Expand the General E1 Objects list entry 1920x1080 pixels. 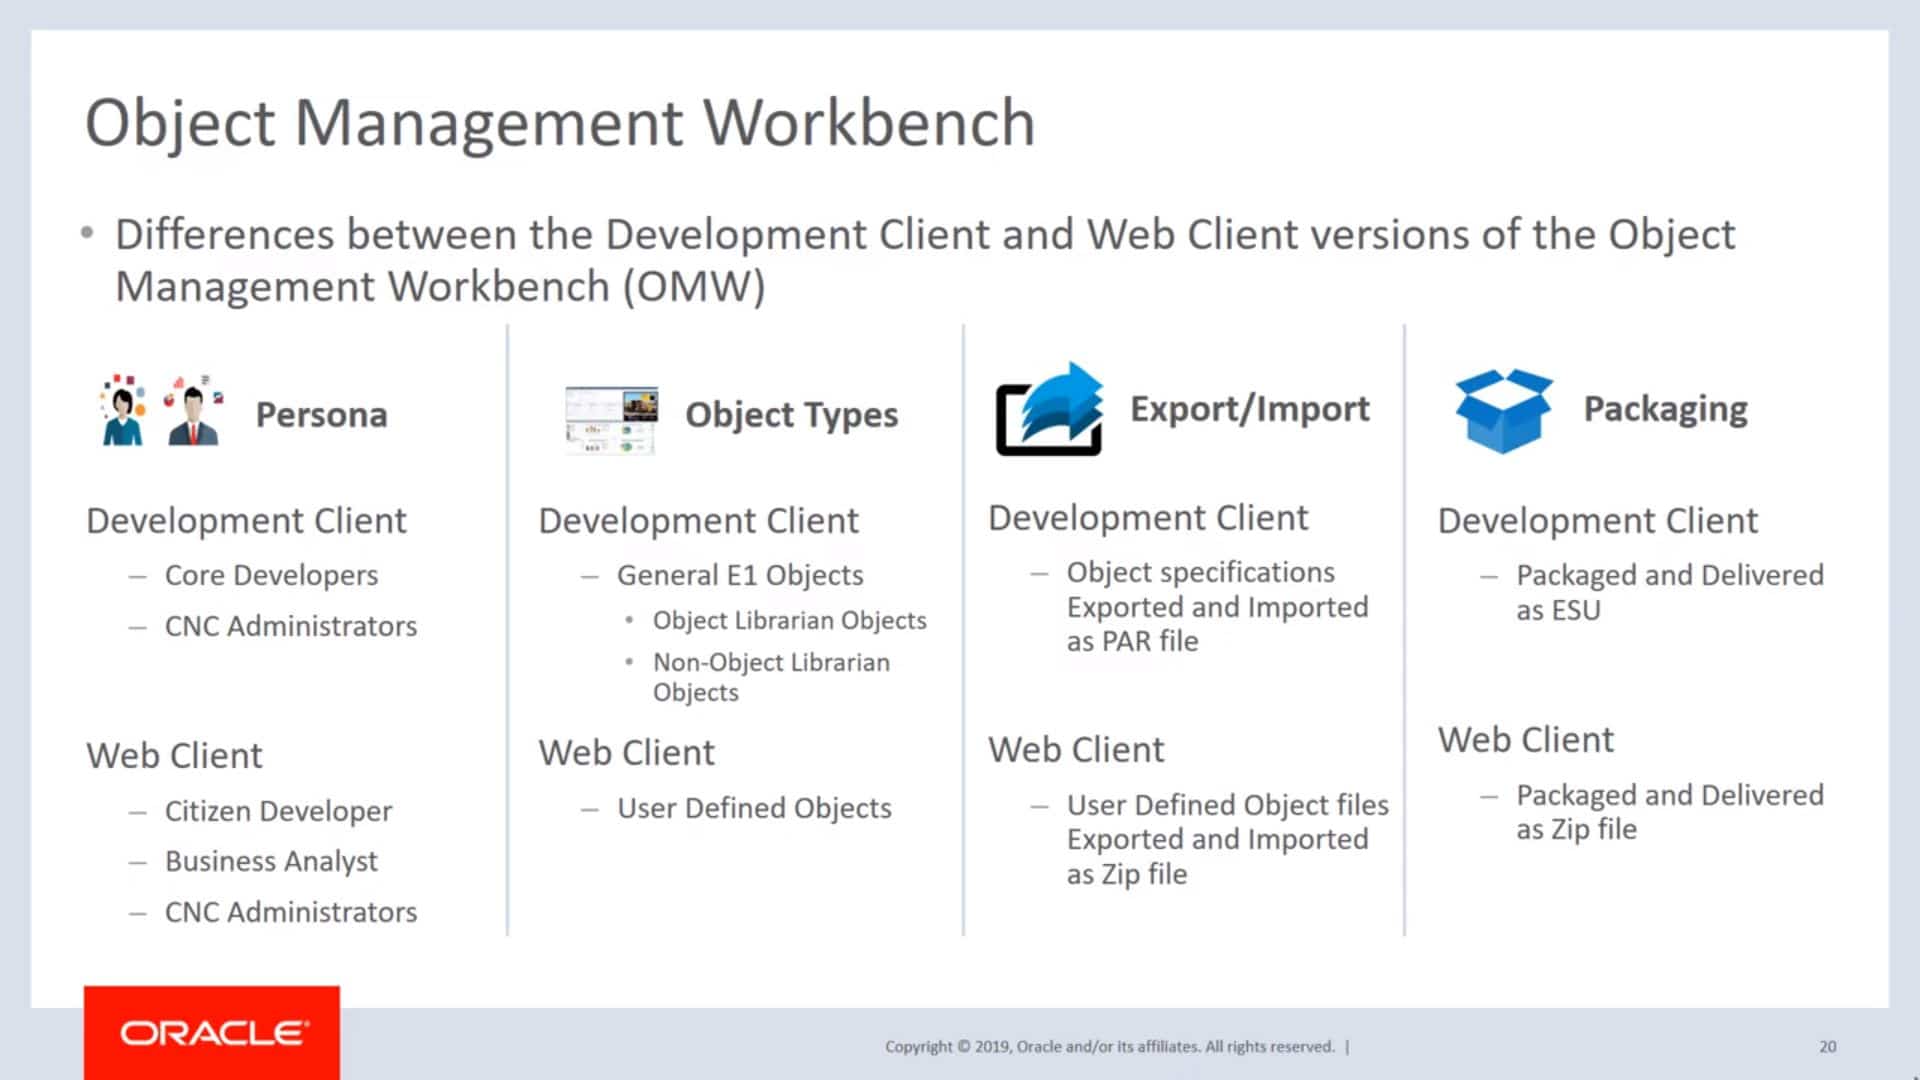click(x=739, y=575)
